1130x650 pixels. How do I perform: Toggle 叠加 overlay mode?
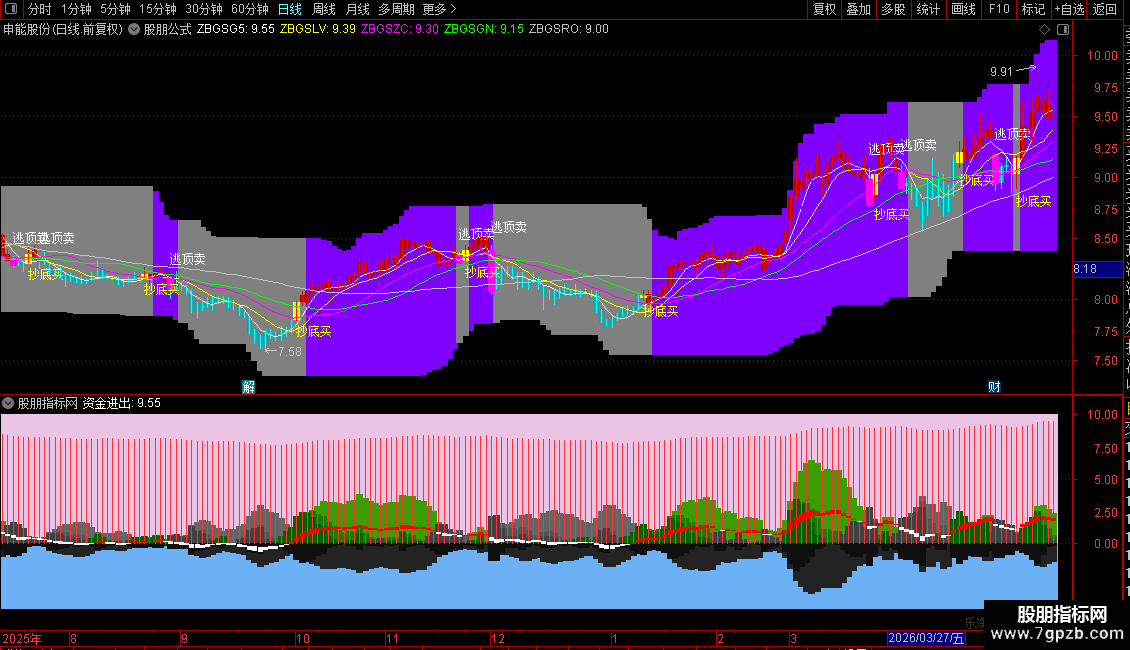[859, 9]
